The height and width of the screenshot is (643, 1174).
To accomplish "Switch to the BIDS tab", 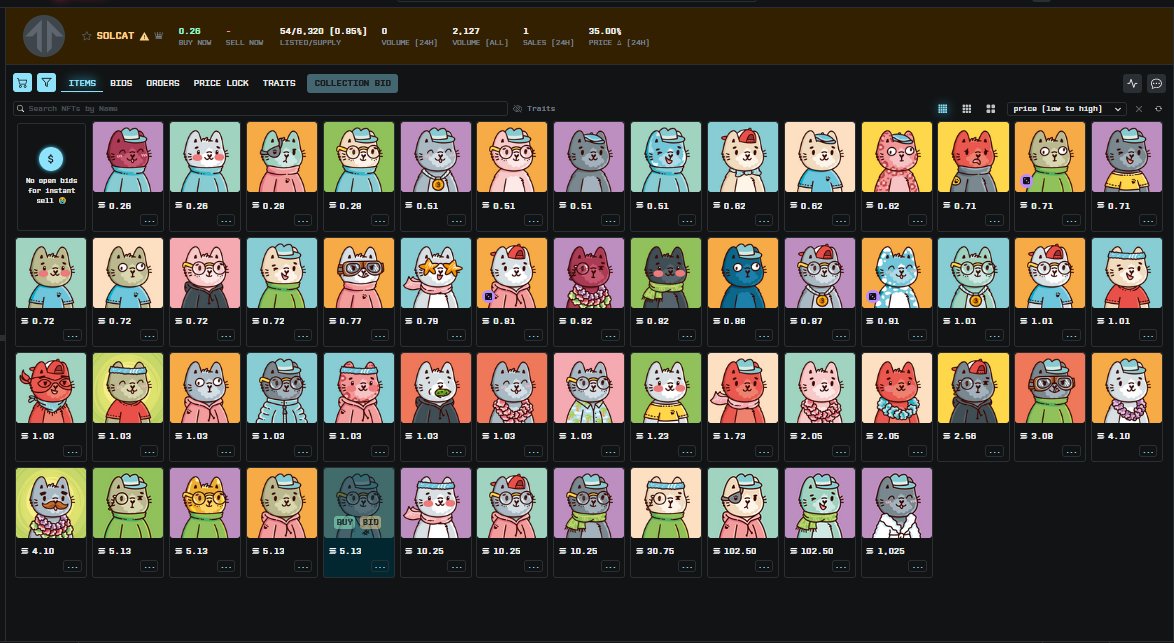I will coord(121,83).
